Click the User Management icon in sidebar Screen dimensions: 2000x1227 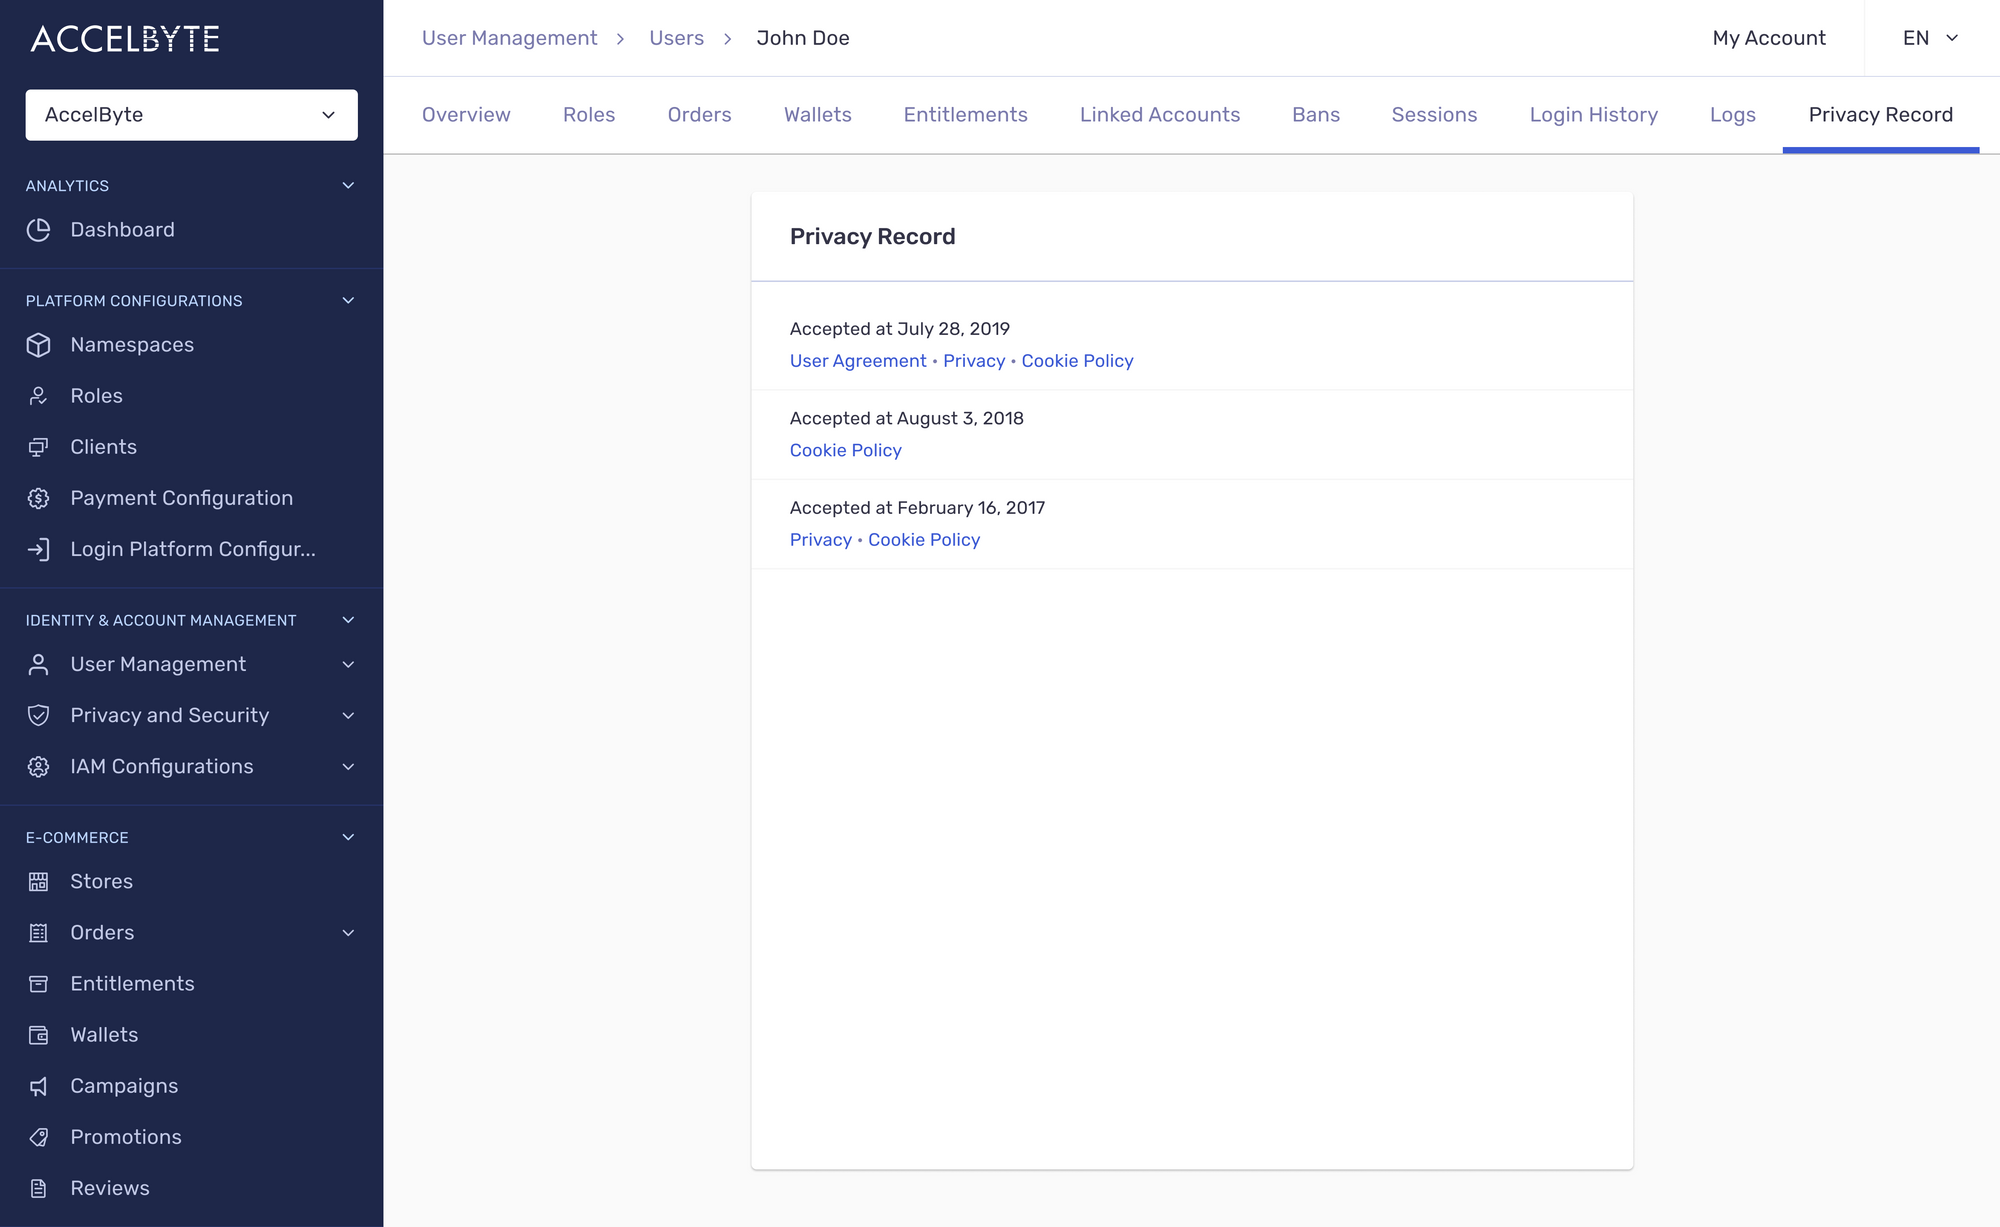click(40, 663)
